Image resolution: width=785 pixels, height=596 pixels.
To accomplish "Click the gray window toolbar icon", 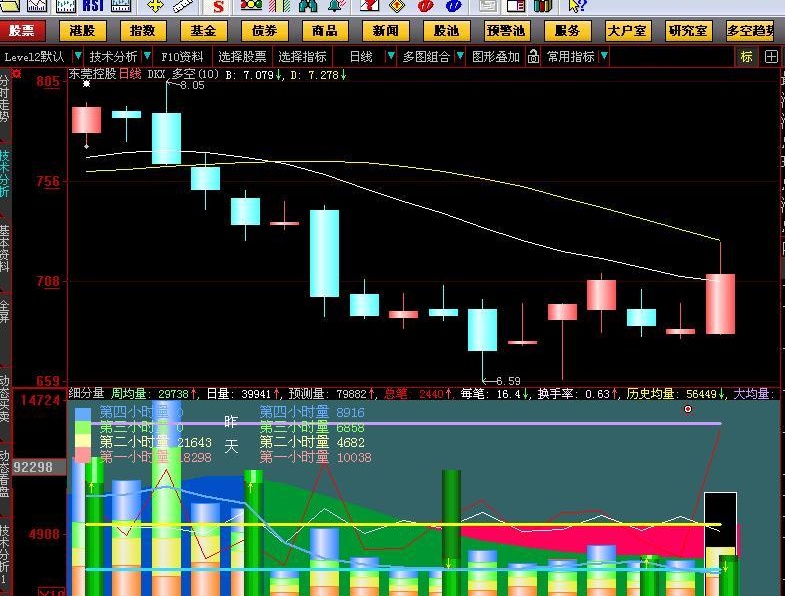I will (x=488, y=6).
